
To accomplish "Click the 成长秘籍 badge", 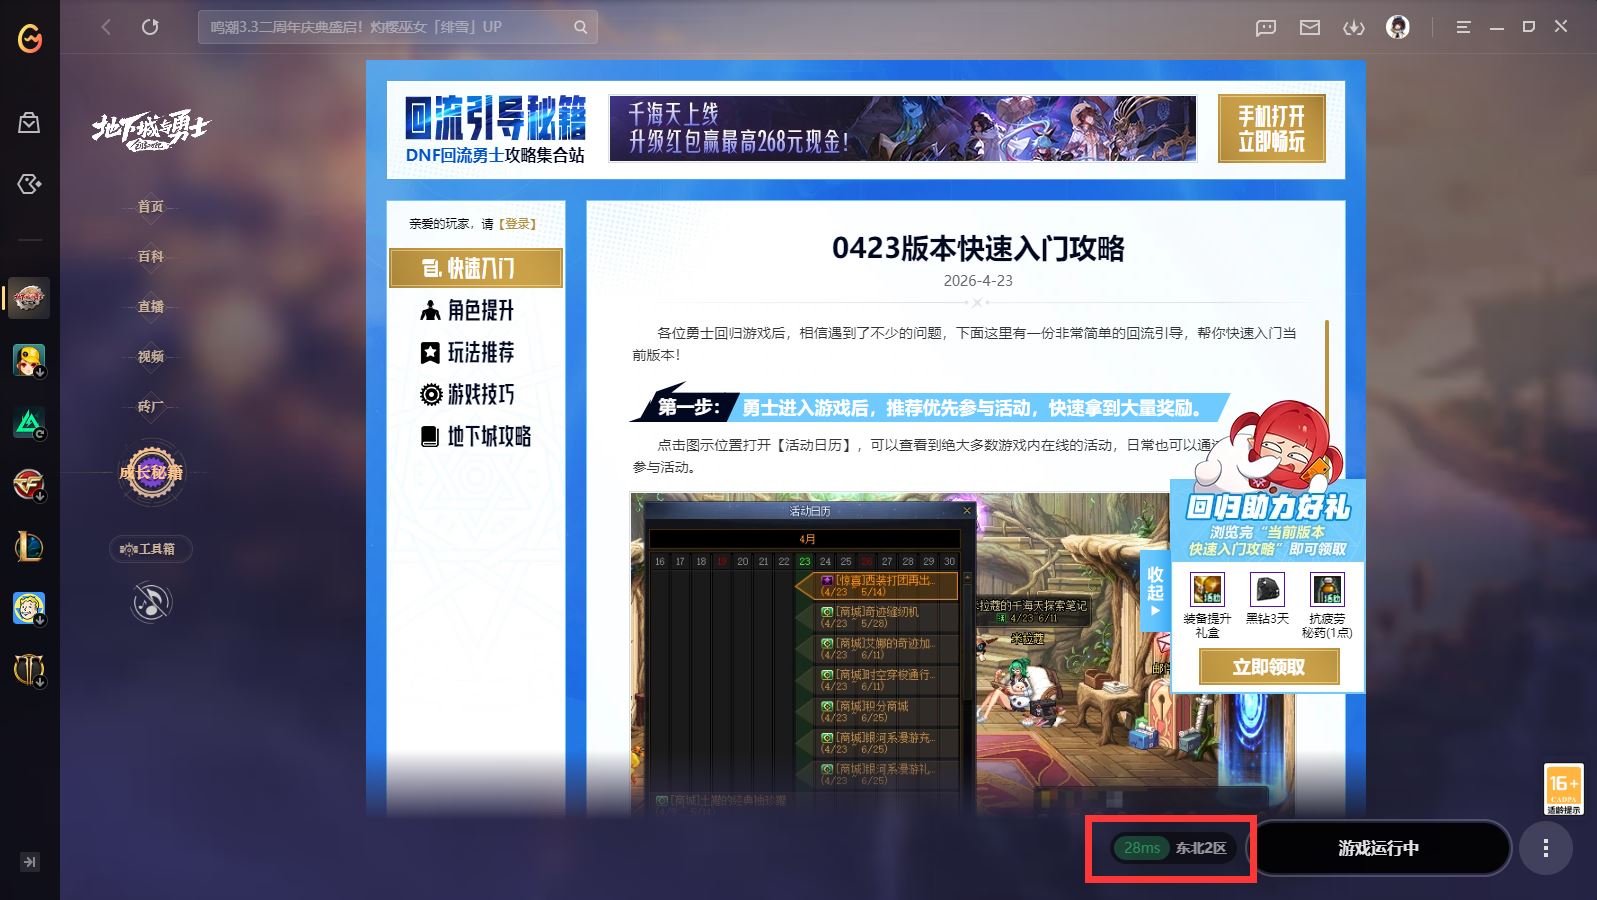I will coord(151,473).
